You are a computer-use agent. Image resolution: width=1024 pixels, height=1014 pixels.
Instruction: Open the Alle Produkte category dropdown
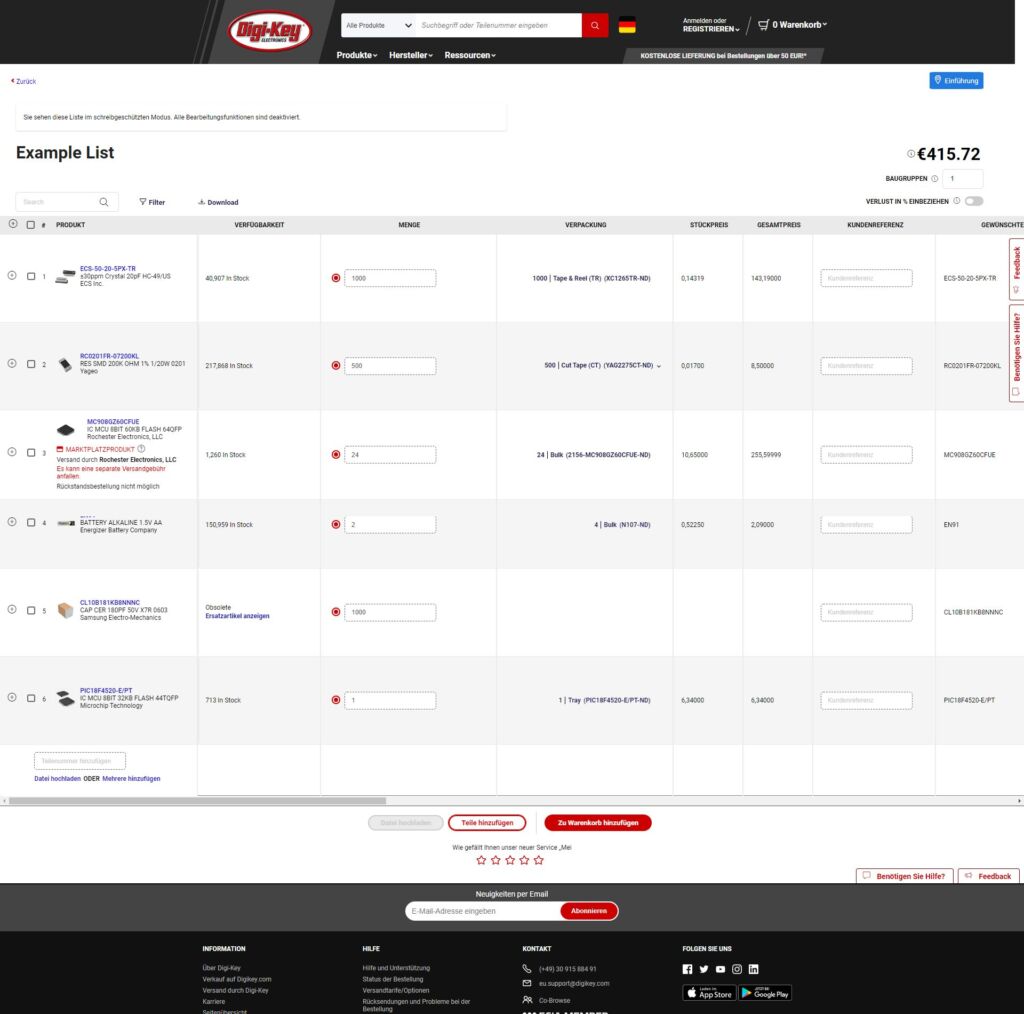click(379, 25)
